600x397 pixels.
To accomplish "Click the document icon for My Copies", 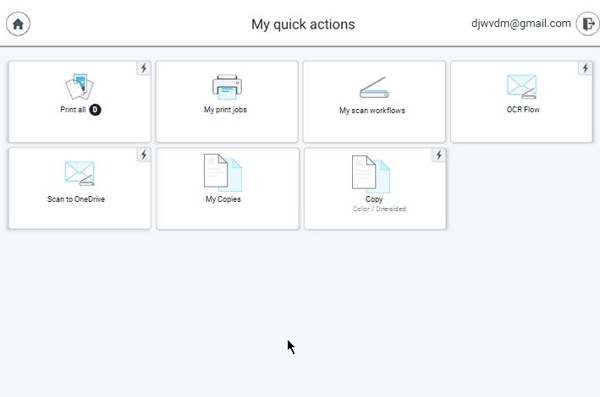I will 223,173.
